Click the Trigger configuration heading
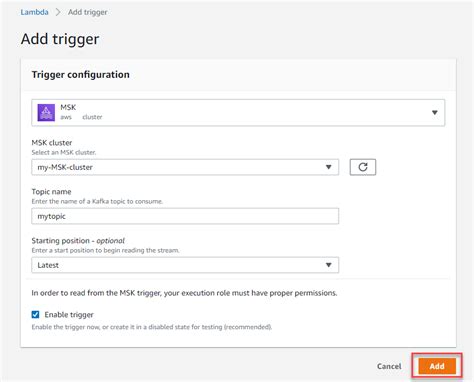The height and width of the screenshot is (382, 474). click(81, 74)
